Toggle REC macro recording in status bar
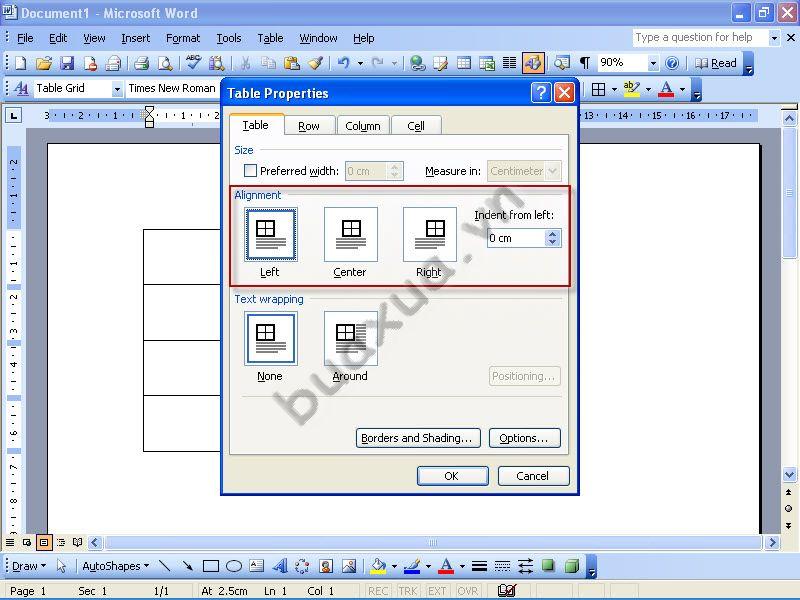 tap(378, 591)
